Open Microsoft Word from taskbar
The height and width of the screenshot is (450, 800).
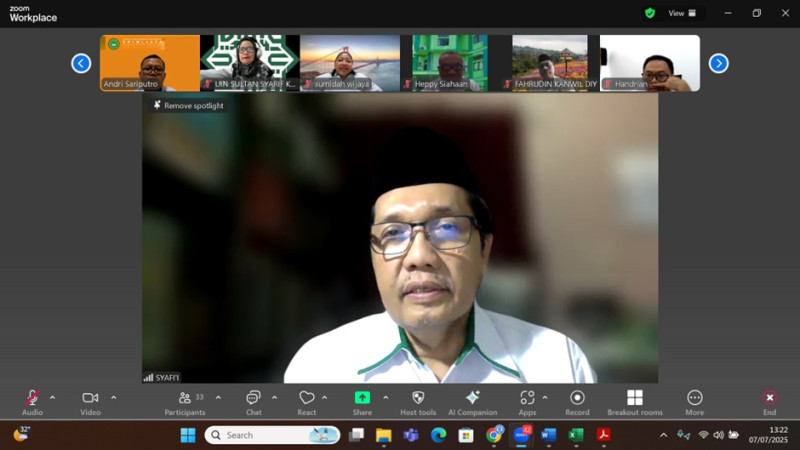tap(548, 435)
